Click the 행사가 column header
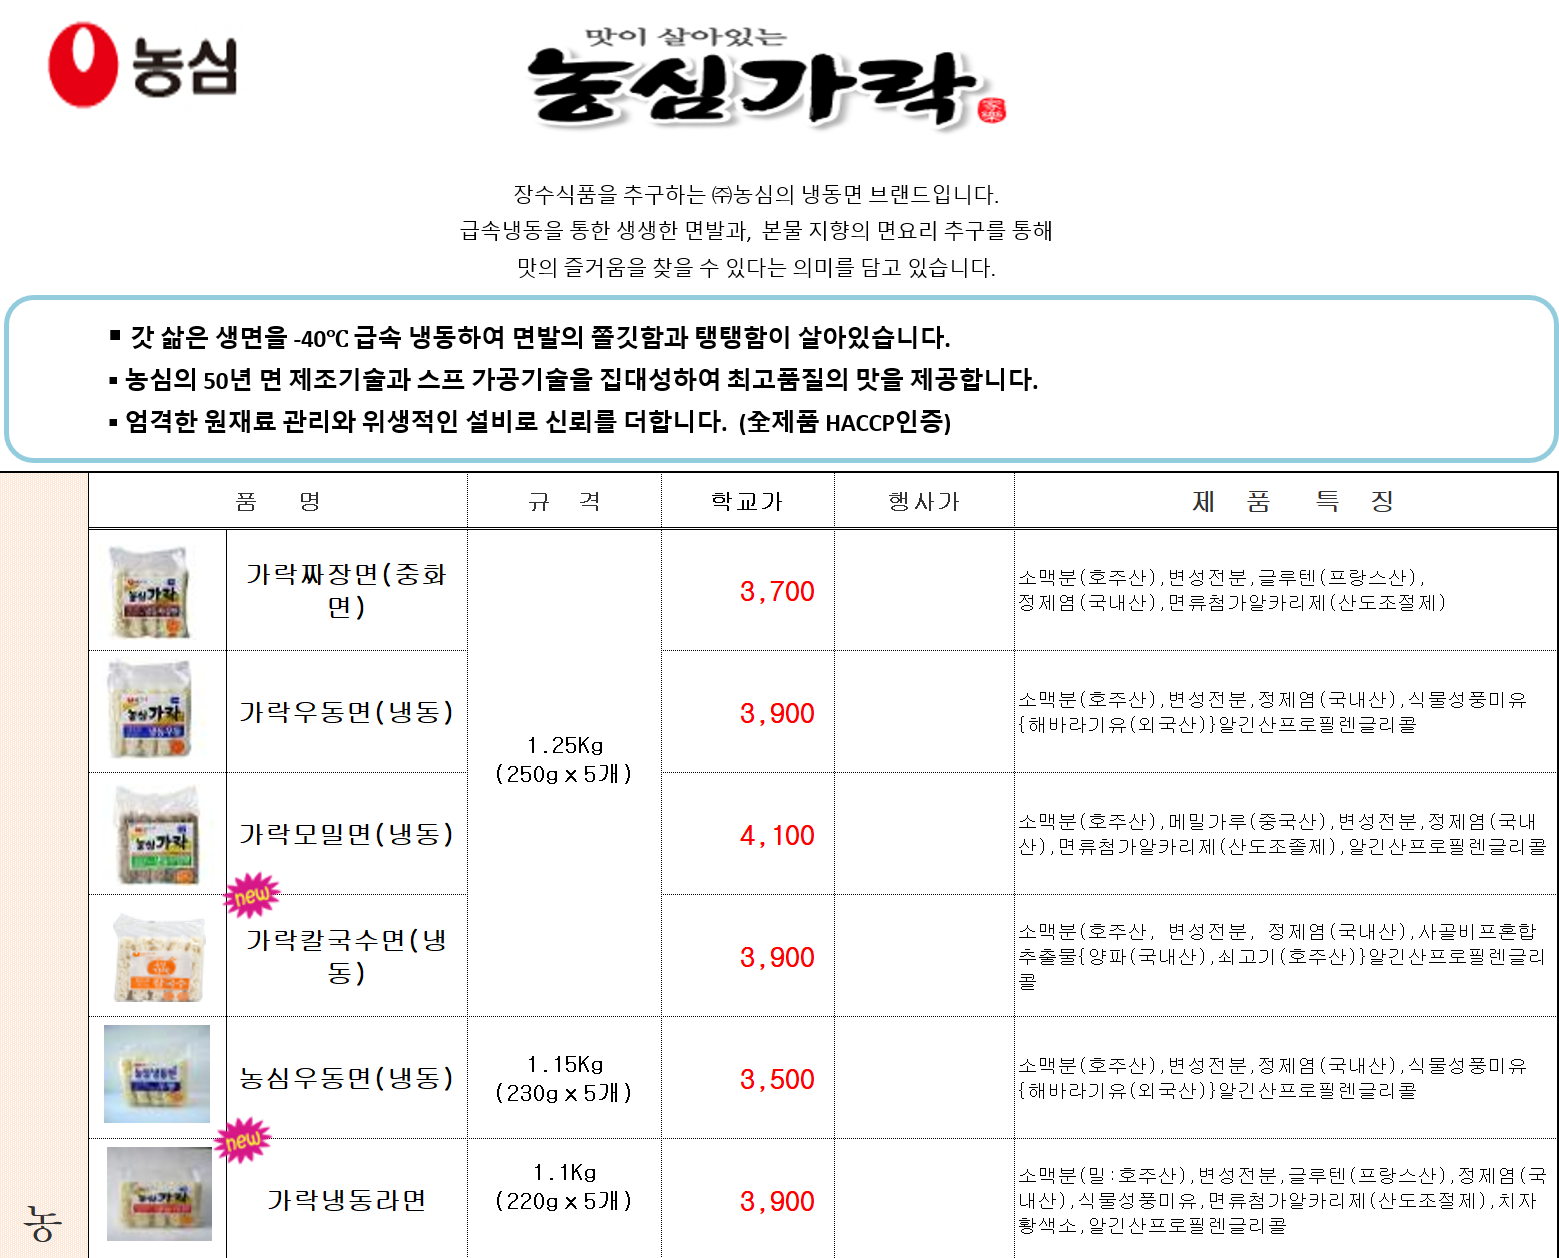The width and height of the screenshot is (1559, 1258). [923, 501]
